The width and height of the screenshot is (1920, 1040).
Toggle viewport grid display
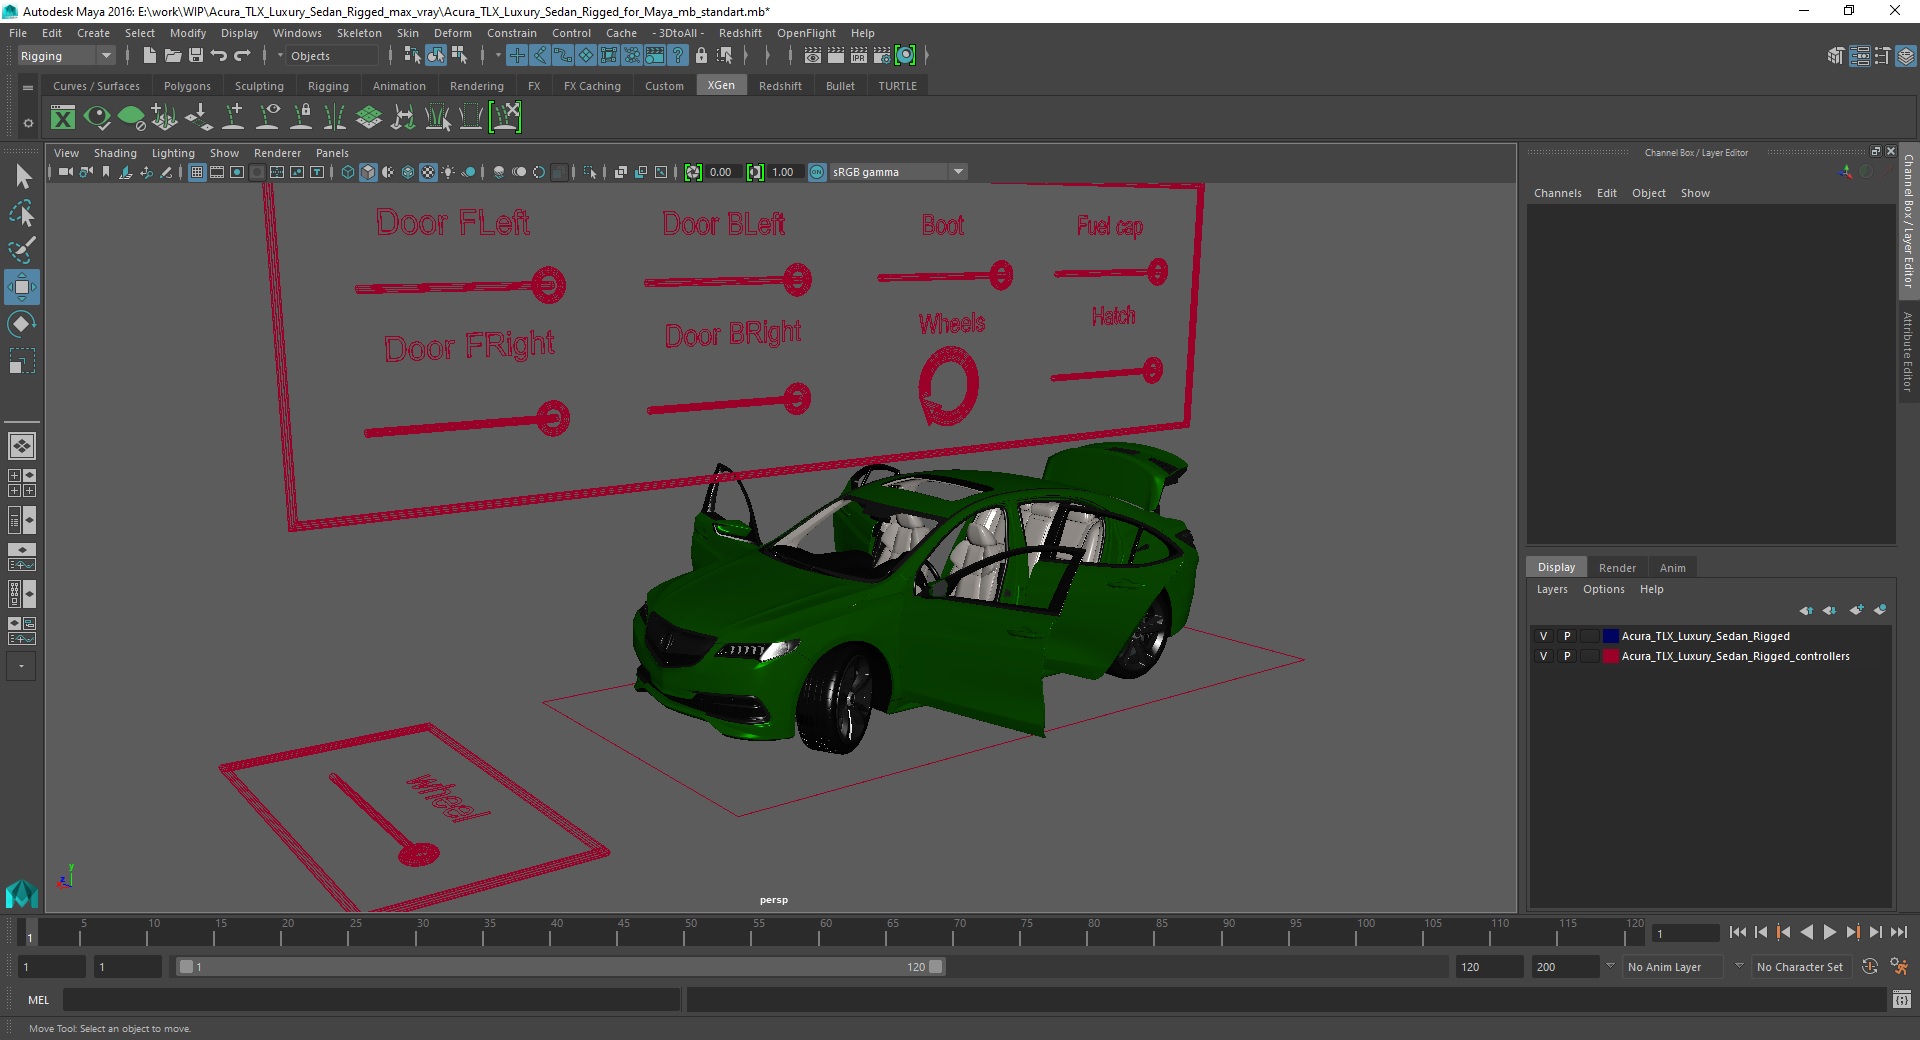click(197, 172)
